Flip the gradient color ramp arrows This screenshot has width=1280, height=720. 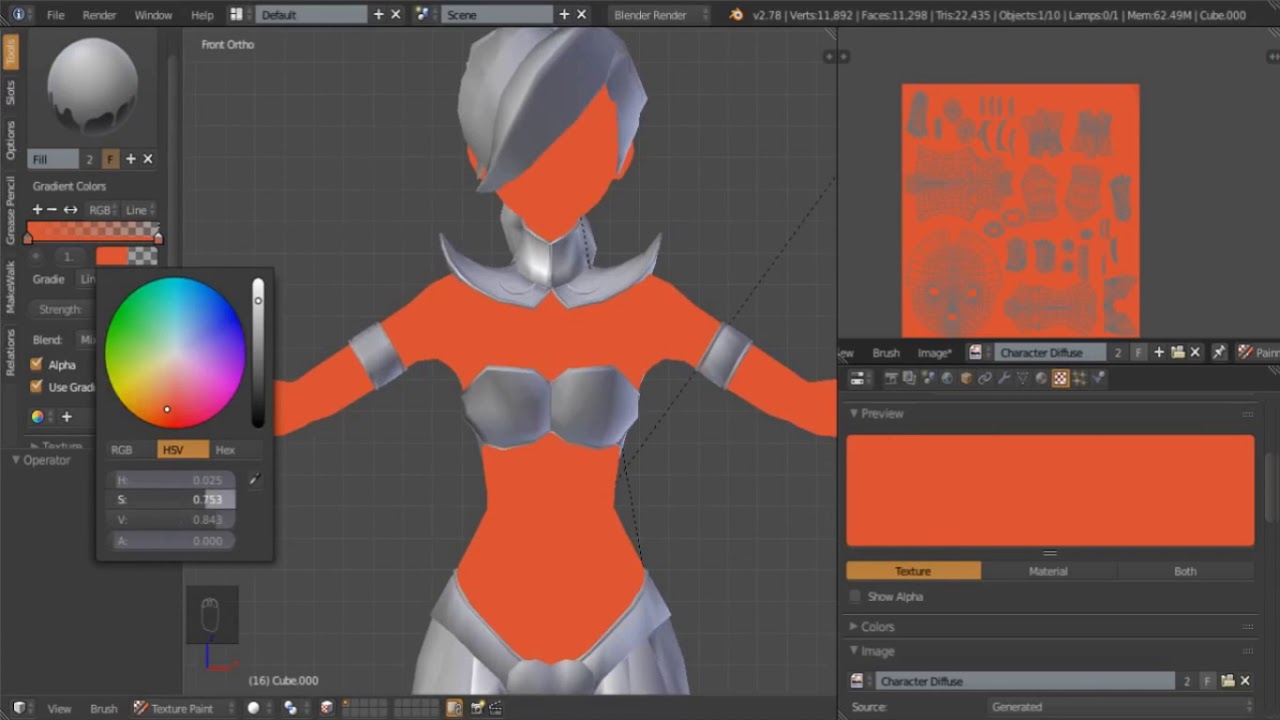click(x=70, y=210)
